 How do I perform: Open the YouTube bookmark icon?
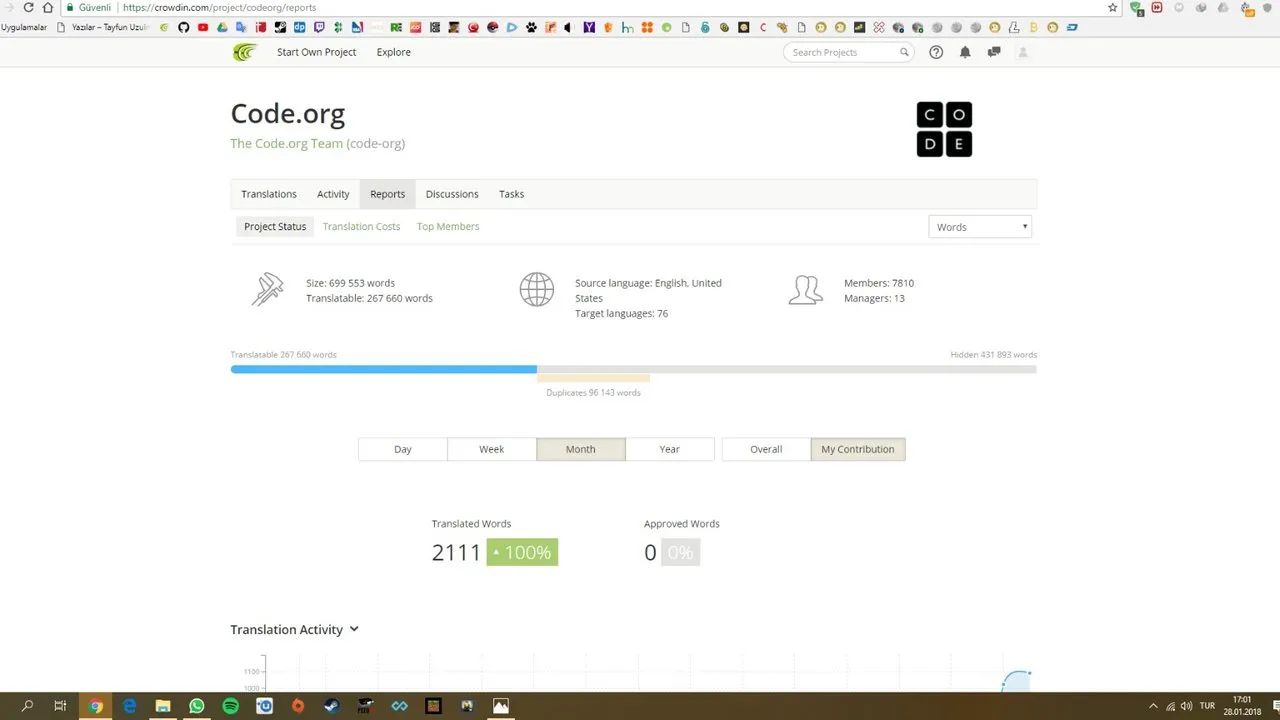(x=202, y=27)
